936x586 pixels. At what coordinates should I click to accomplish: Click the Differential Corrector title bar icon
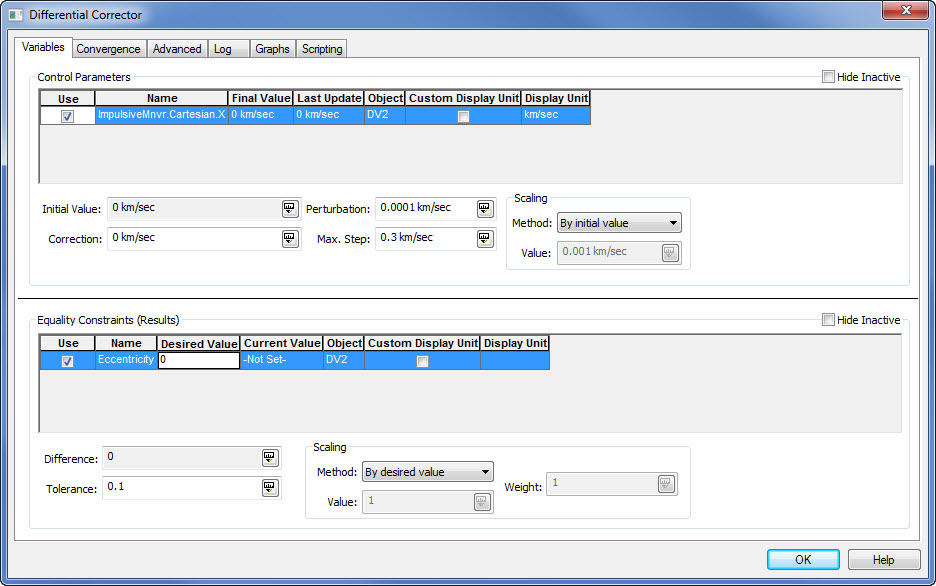click(x=15, y=15)
